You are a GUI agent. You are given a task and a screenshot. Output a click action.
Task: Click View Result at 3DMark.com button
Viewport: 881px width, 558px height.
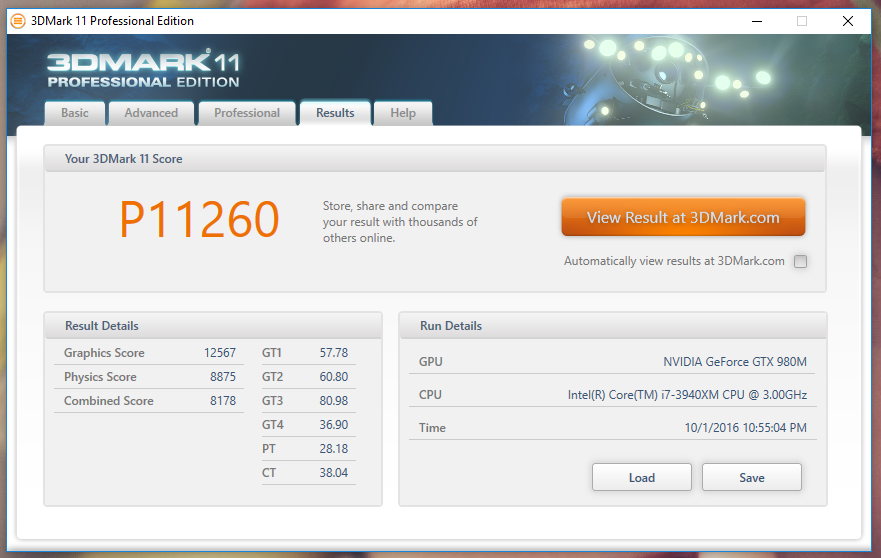click(x=683, y=217)
